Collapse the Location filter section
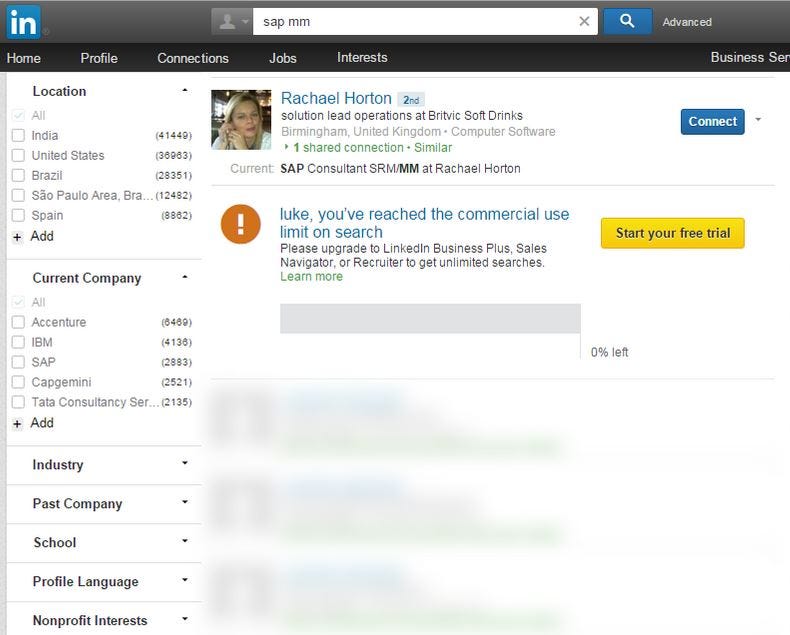Image resolution: width=790 pixels, height=635 pixels. point(185,90)
